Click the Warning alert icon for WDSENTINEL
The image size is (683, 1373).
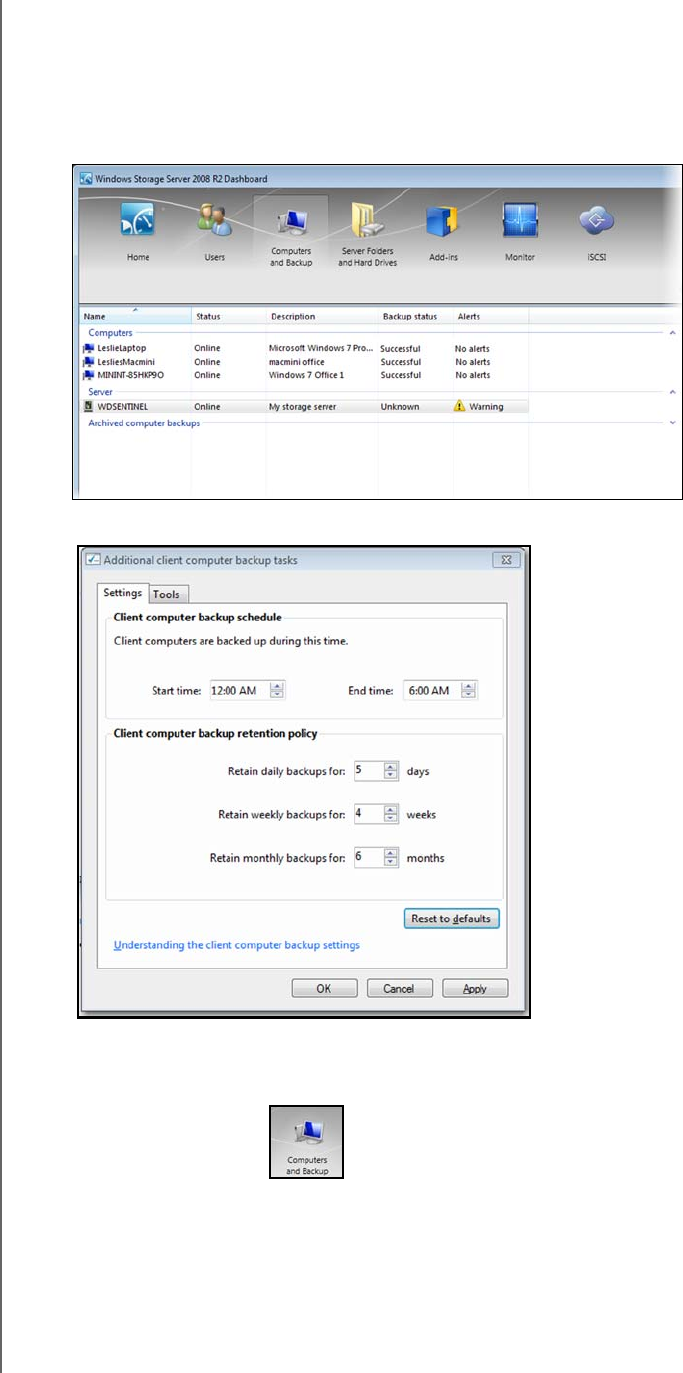coord(460,407)
